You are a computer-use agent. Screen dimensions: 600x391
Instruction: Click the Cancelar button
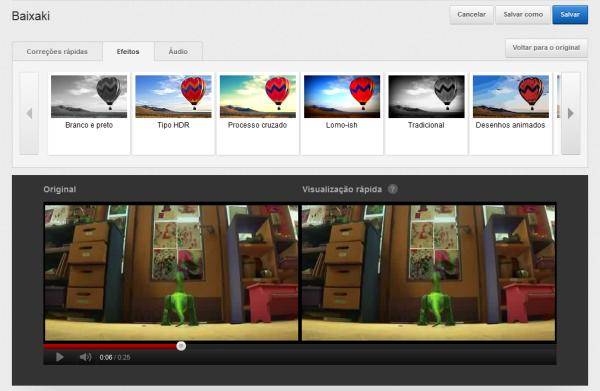(471, 15)
